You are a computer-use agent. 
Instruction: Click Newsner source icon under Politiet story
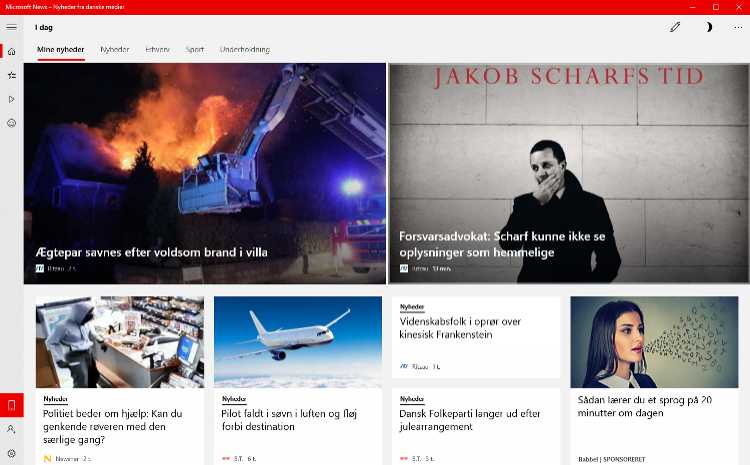[x=47, y=459]
